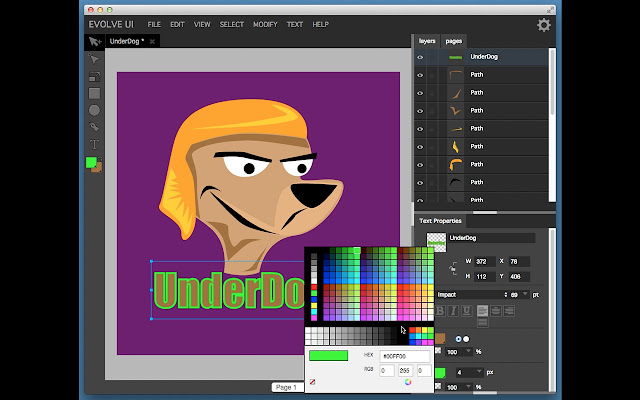The height and width of the screenshot is (400, 640).
Task: Open the HELP menu
Action: (320, 24)
